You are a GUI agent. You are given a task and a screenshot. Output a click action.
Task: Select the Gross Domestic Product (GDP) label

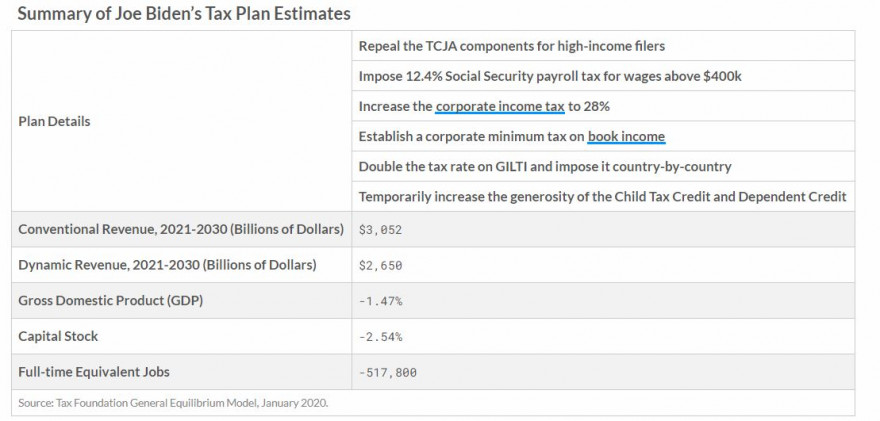click(111, 300)
